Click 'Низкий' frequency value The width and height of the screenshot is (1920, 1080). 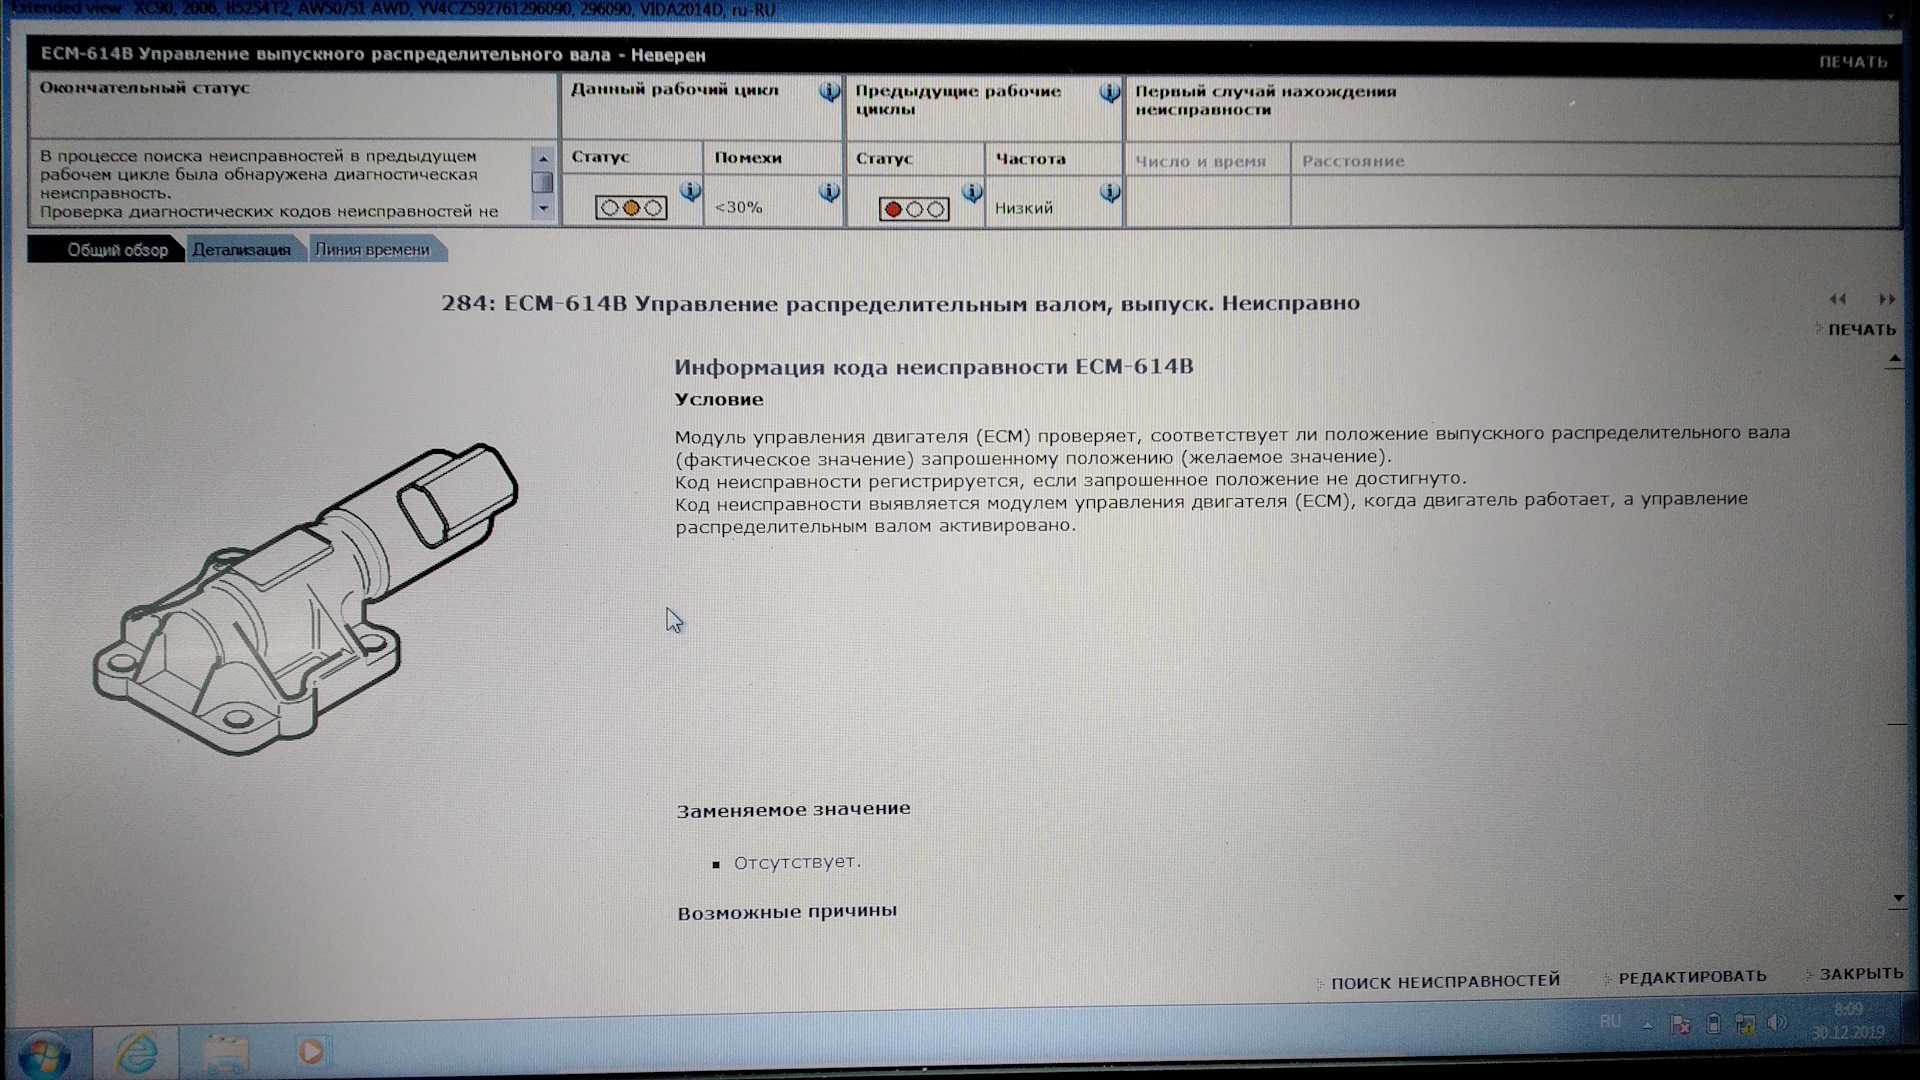click(1023, 208)
